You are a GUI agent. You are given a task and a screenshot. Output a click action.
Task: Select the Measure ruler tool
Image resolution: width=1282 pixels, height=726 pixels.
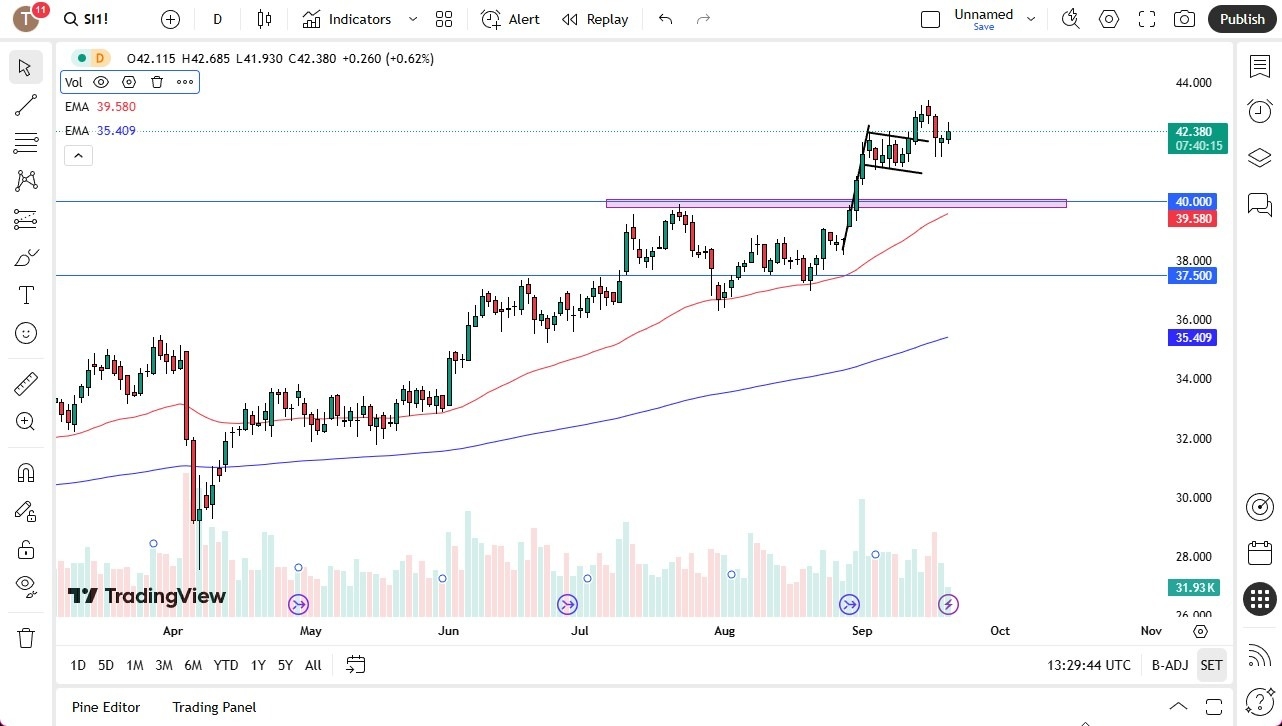point(25,383)
